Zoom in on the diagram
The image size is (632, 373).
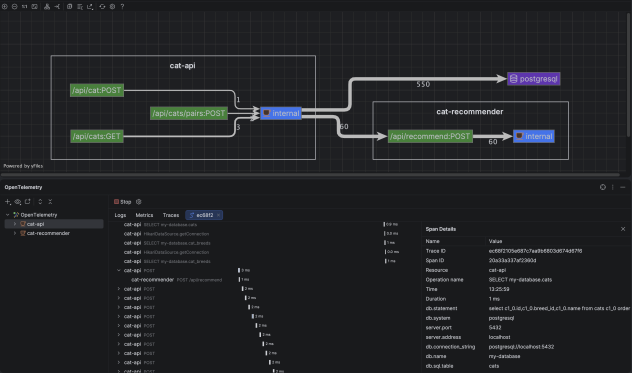point(4,6)
